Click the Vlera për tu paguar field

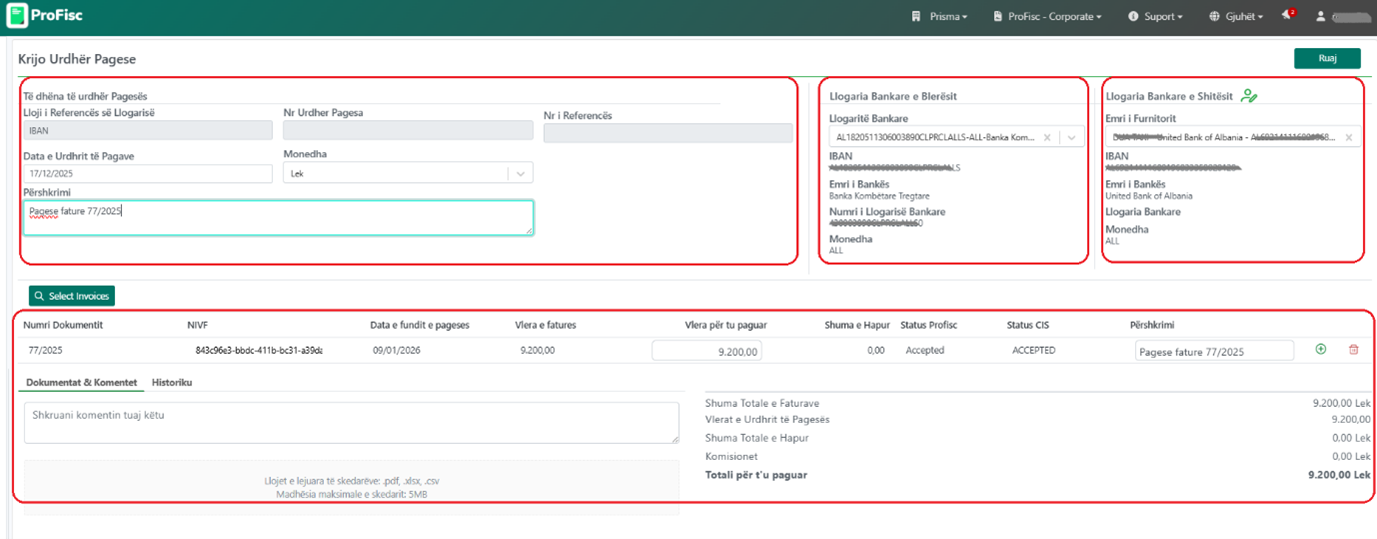tap(707, 351)
